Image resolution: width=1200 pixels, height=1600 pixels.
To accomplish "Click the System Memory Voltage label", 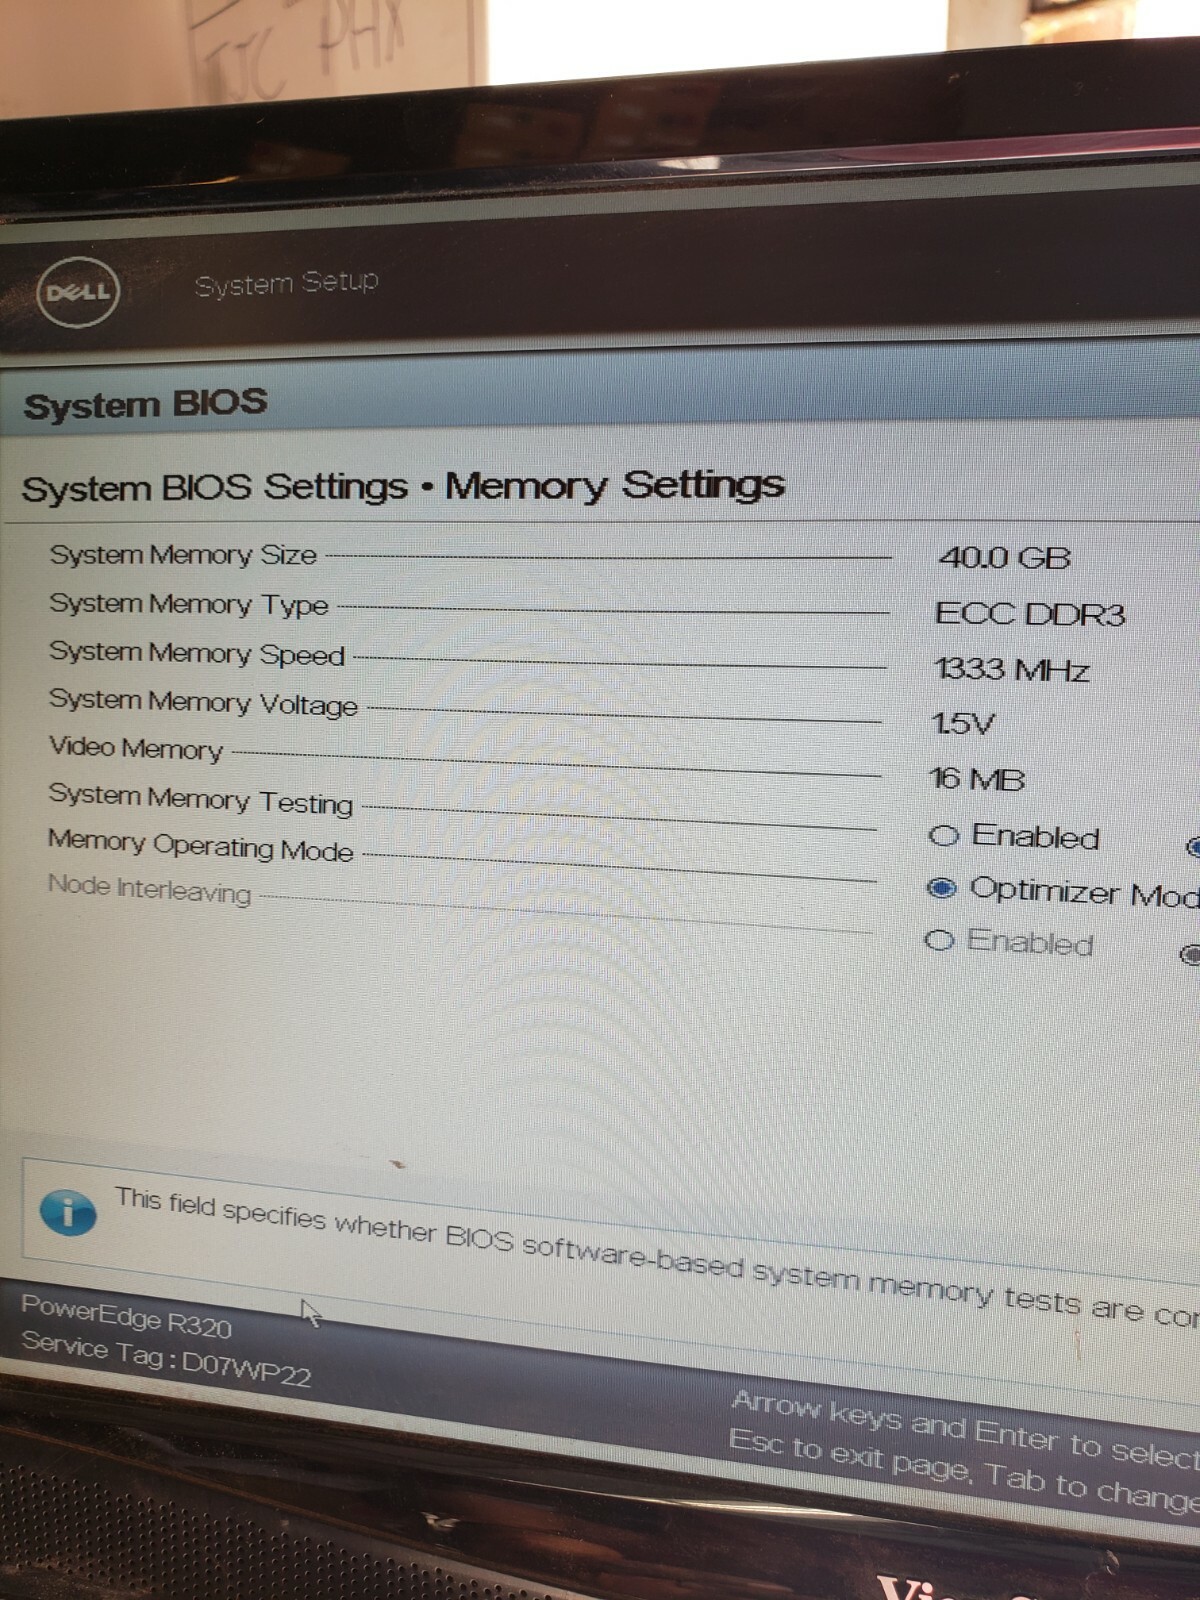I will pos(203,702).
